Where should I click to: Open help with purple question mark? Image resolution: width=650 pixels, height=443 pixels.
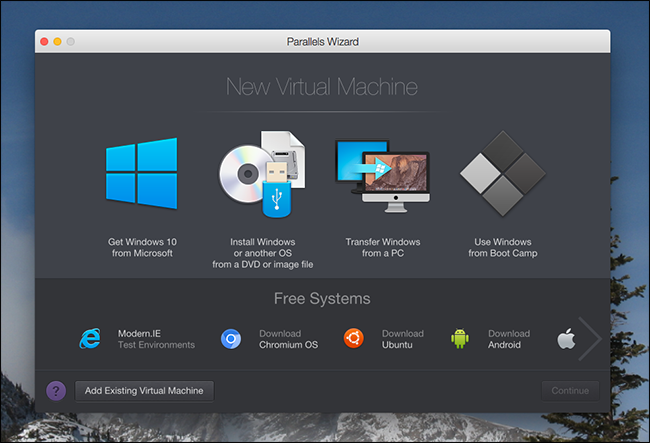(x=56, y=391)
